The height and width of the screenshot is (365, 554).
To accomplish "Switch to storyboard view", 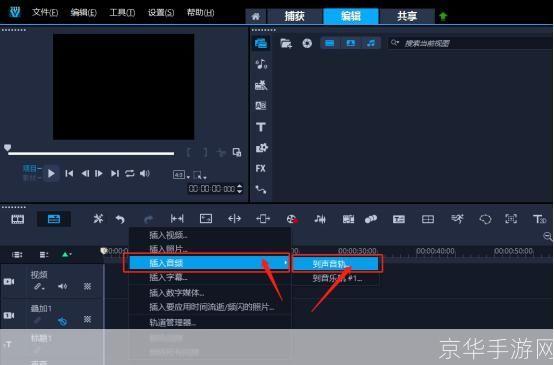I will point(18,219).
